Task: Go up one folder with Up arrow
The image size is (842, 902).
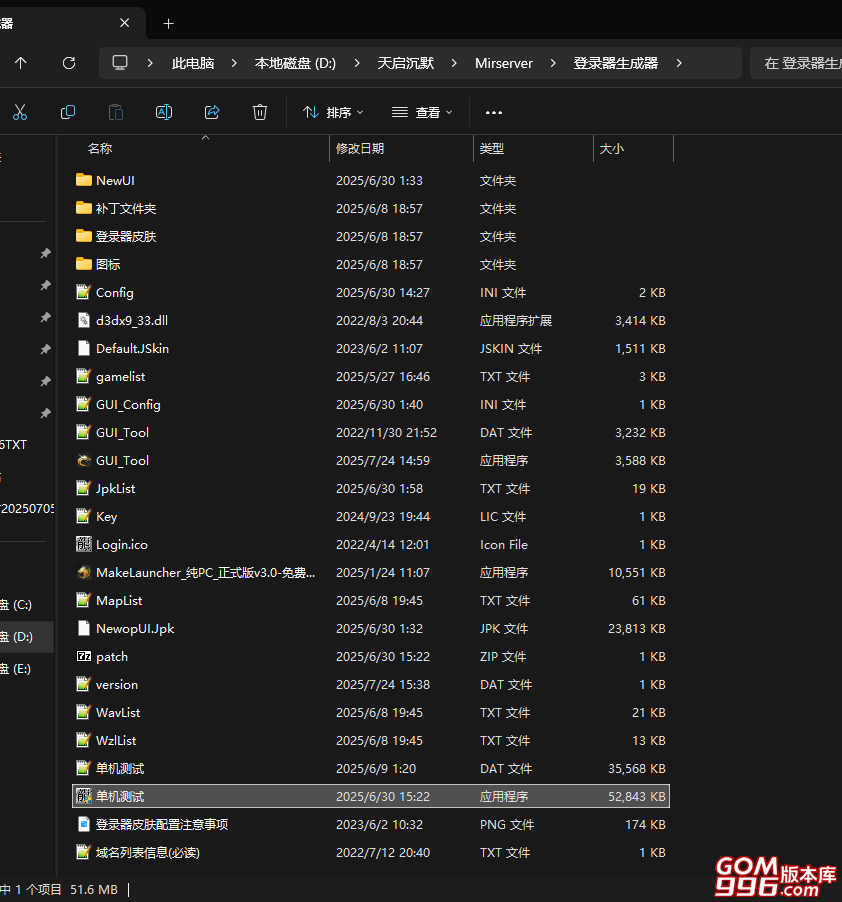Action: click(x=21, y=63)
